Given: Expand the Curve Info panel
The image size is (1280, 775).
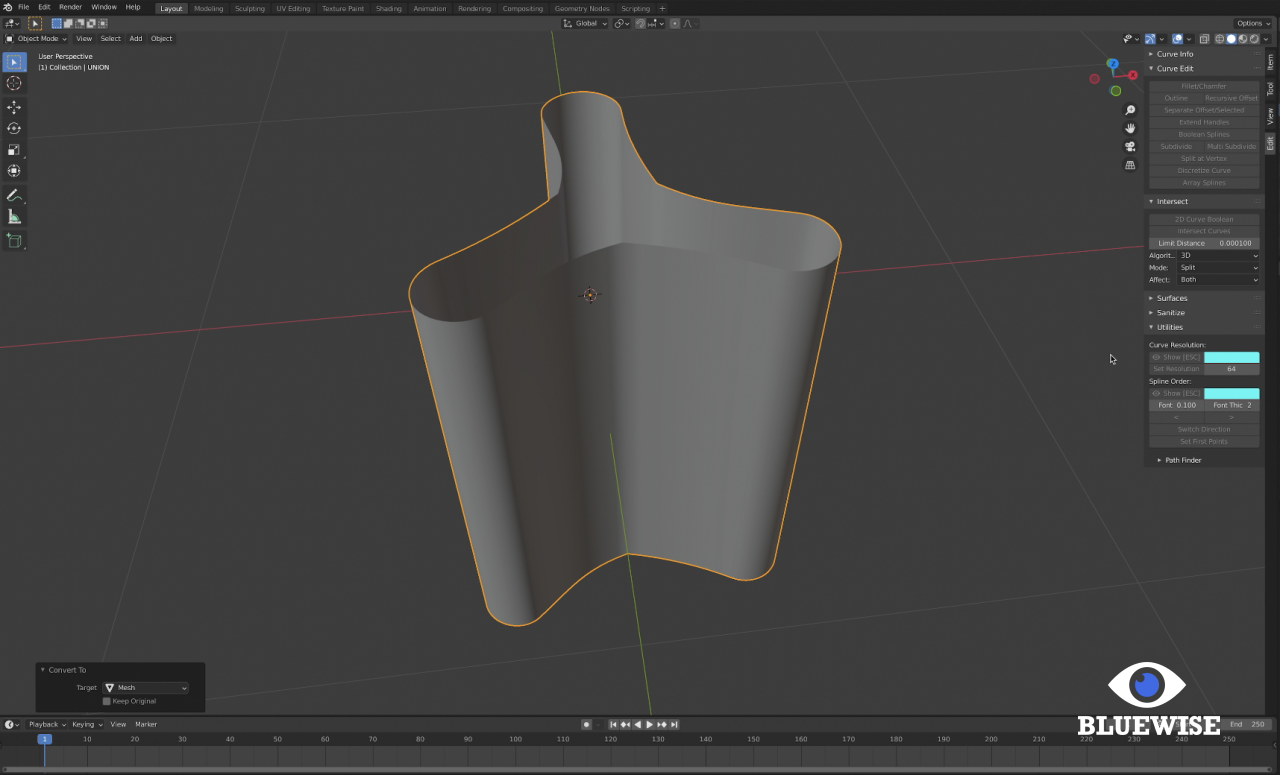Looking at the screenshot, I should pos(1174,54).
